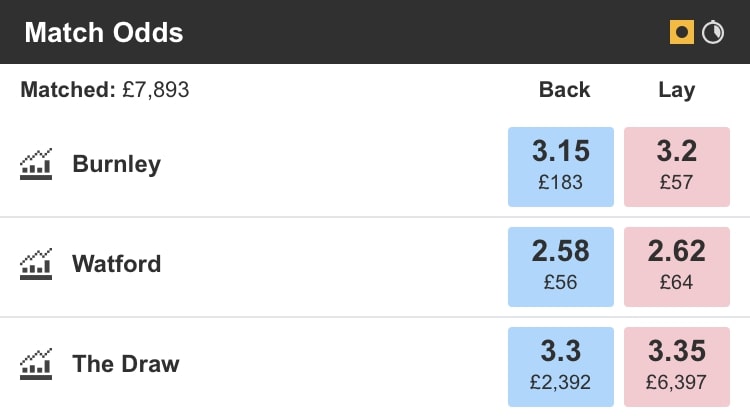The height and width of the screenshot is (416, 750).
Task: Back The Draw at 3.3
Action: click(x=561, y=365)
